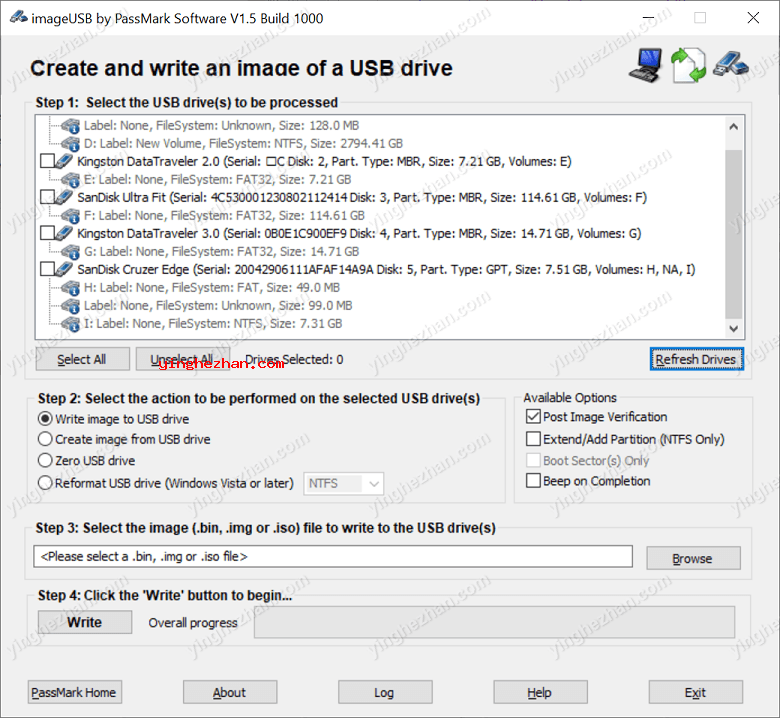The width and height of the screenshot is (780, 718).
Task: Click the Kingston DataTraveler 2.0 USB drive icon
Action: click(64, 161)
